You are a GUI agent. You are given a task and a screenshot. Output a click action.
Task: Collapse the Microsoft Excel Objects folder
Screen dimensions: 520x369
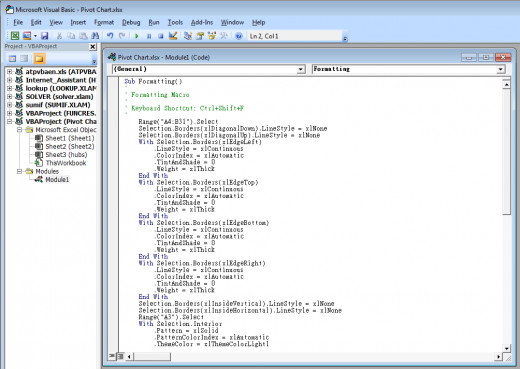20,130
